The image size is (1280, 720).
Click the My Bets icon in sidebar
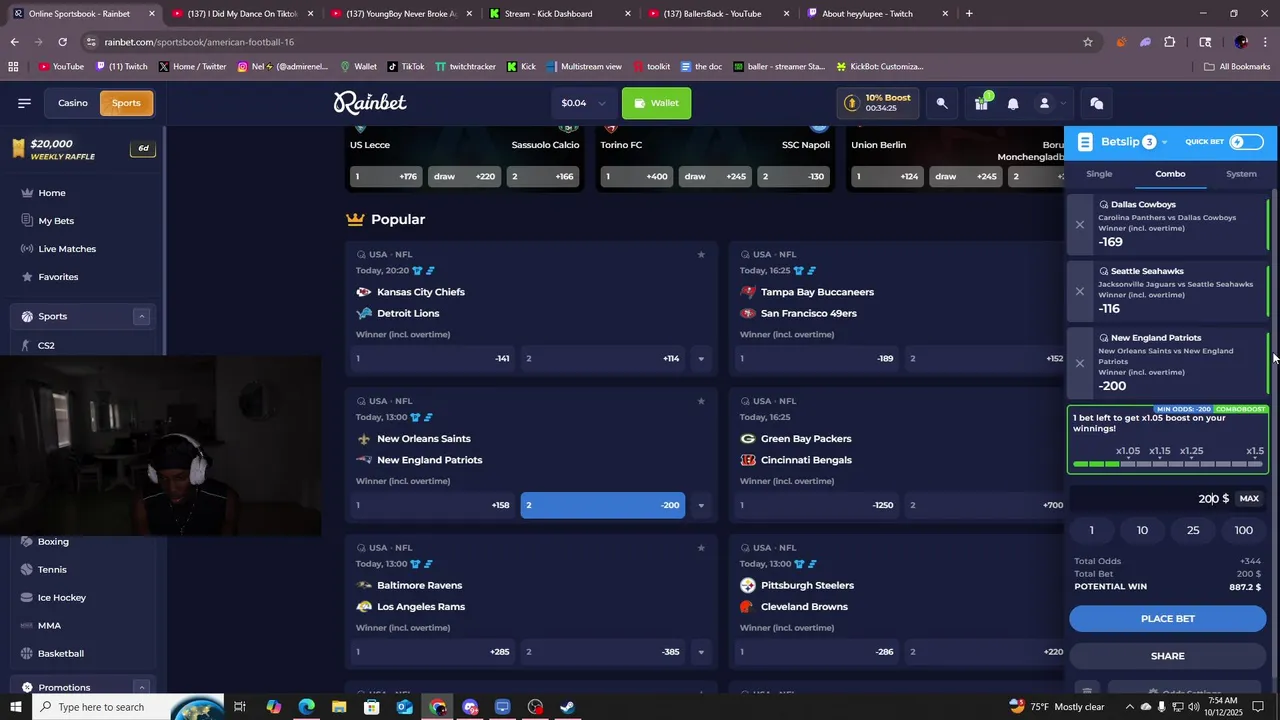point(27,221)
